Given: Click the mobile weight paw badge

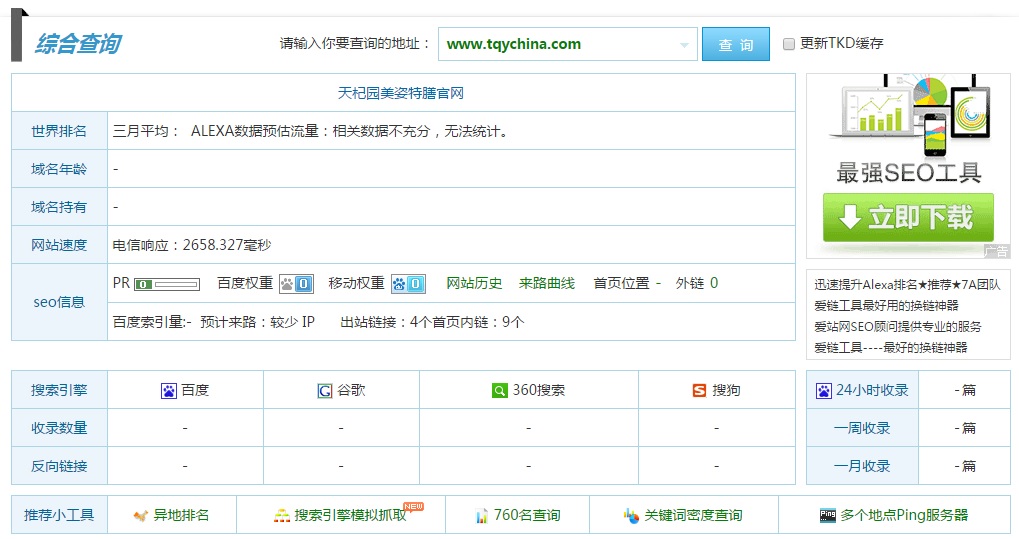Looking at the screenshot, I should pyautogui.click(x=407, y=284).
